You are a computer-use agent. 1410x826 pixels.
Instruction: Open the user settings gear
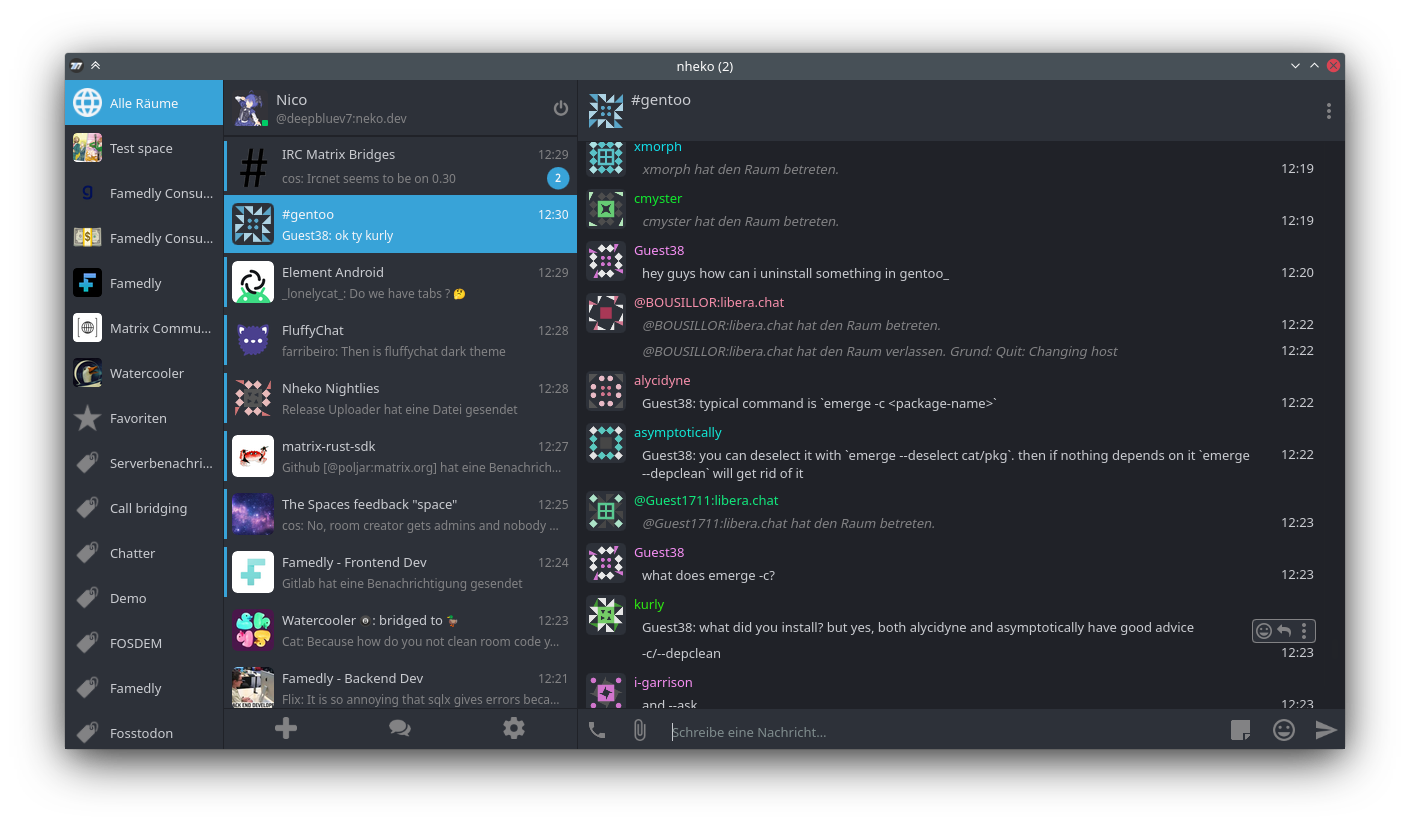tap(513, 728)
